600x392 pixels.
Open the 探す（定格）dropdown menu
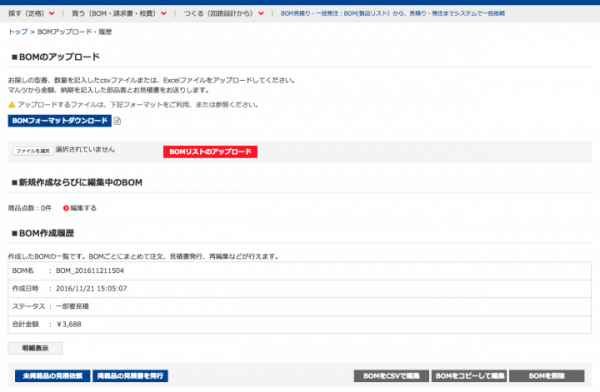(x=31, y=13)
